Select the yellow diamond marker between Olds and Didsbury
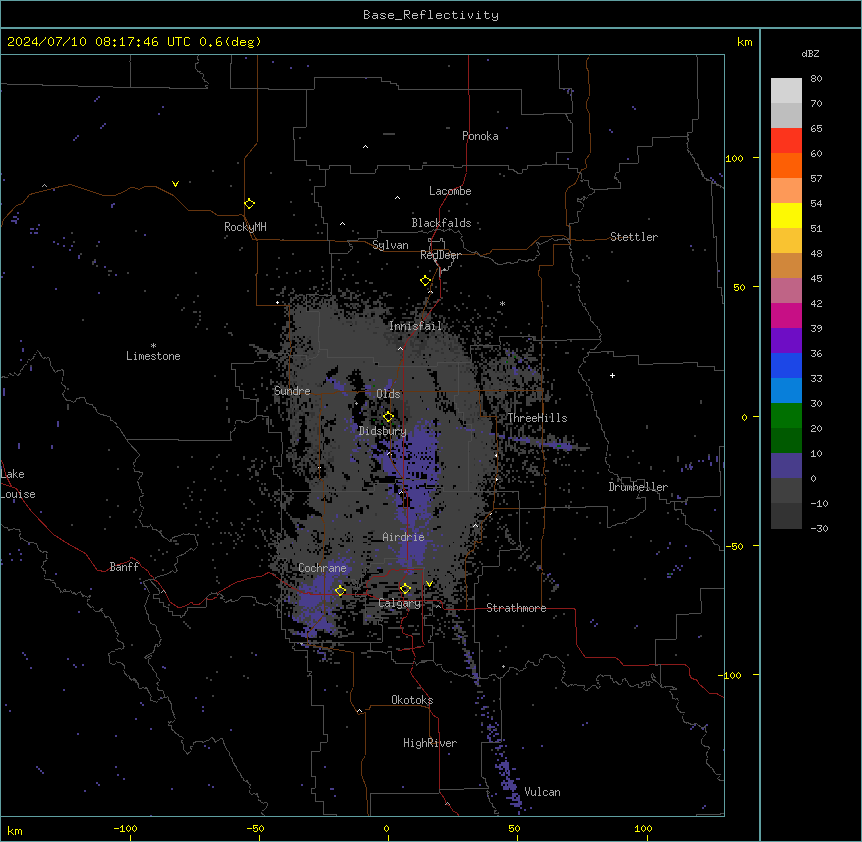 pos(388,417)
